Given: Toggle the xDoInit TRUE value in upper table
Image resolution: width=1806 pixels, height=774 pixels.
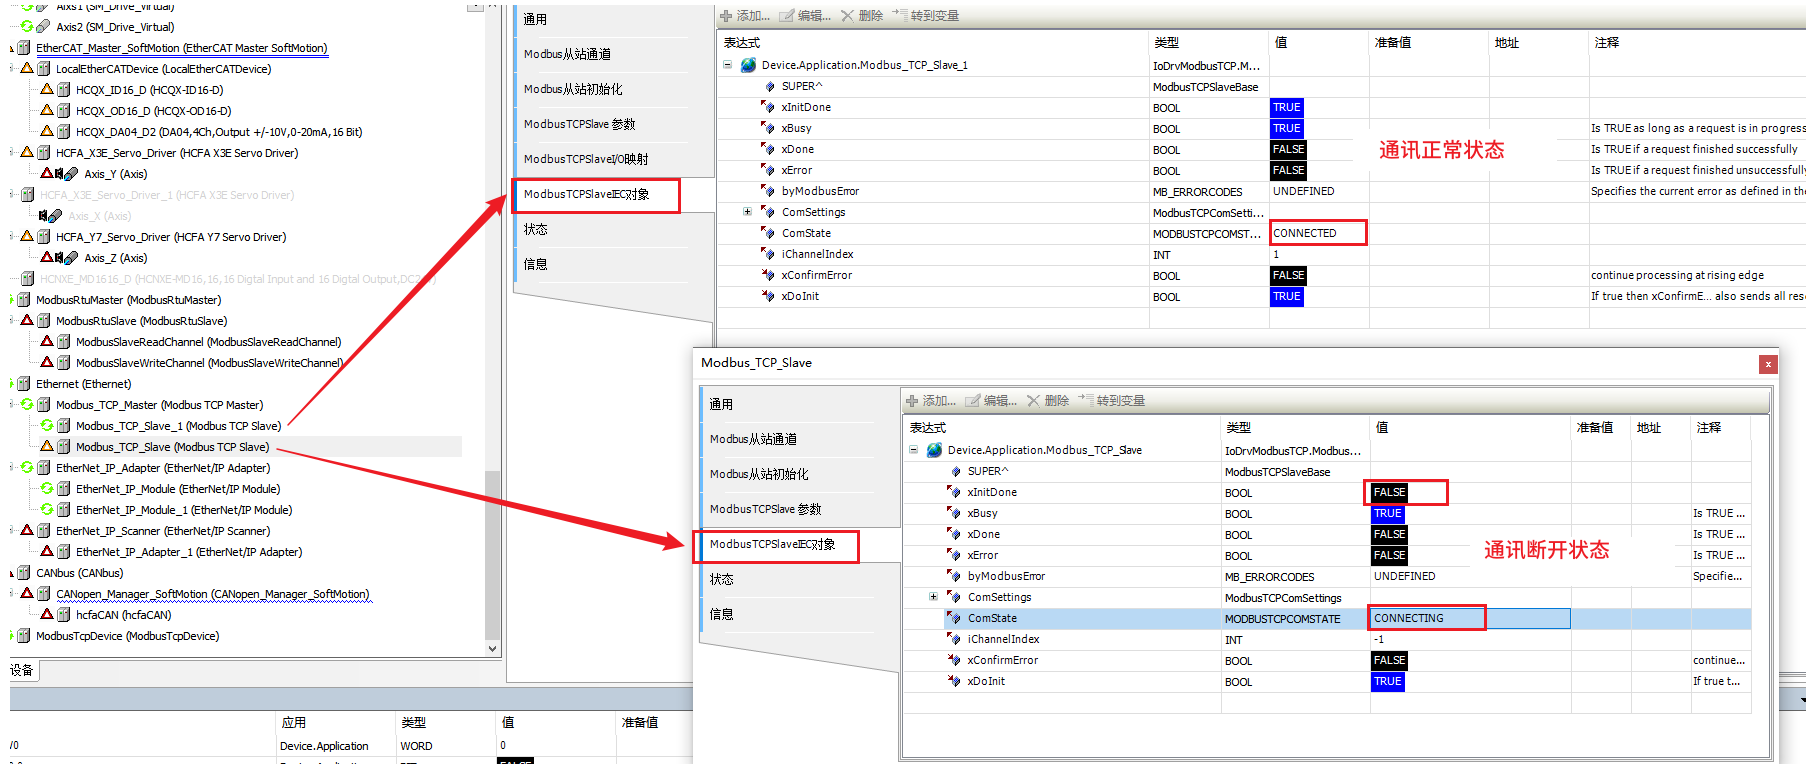Looking at the screenshot, I should [1286, 297].
